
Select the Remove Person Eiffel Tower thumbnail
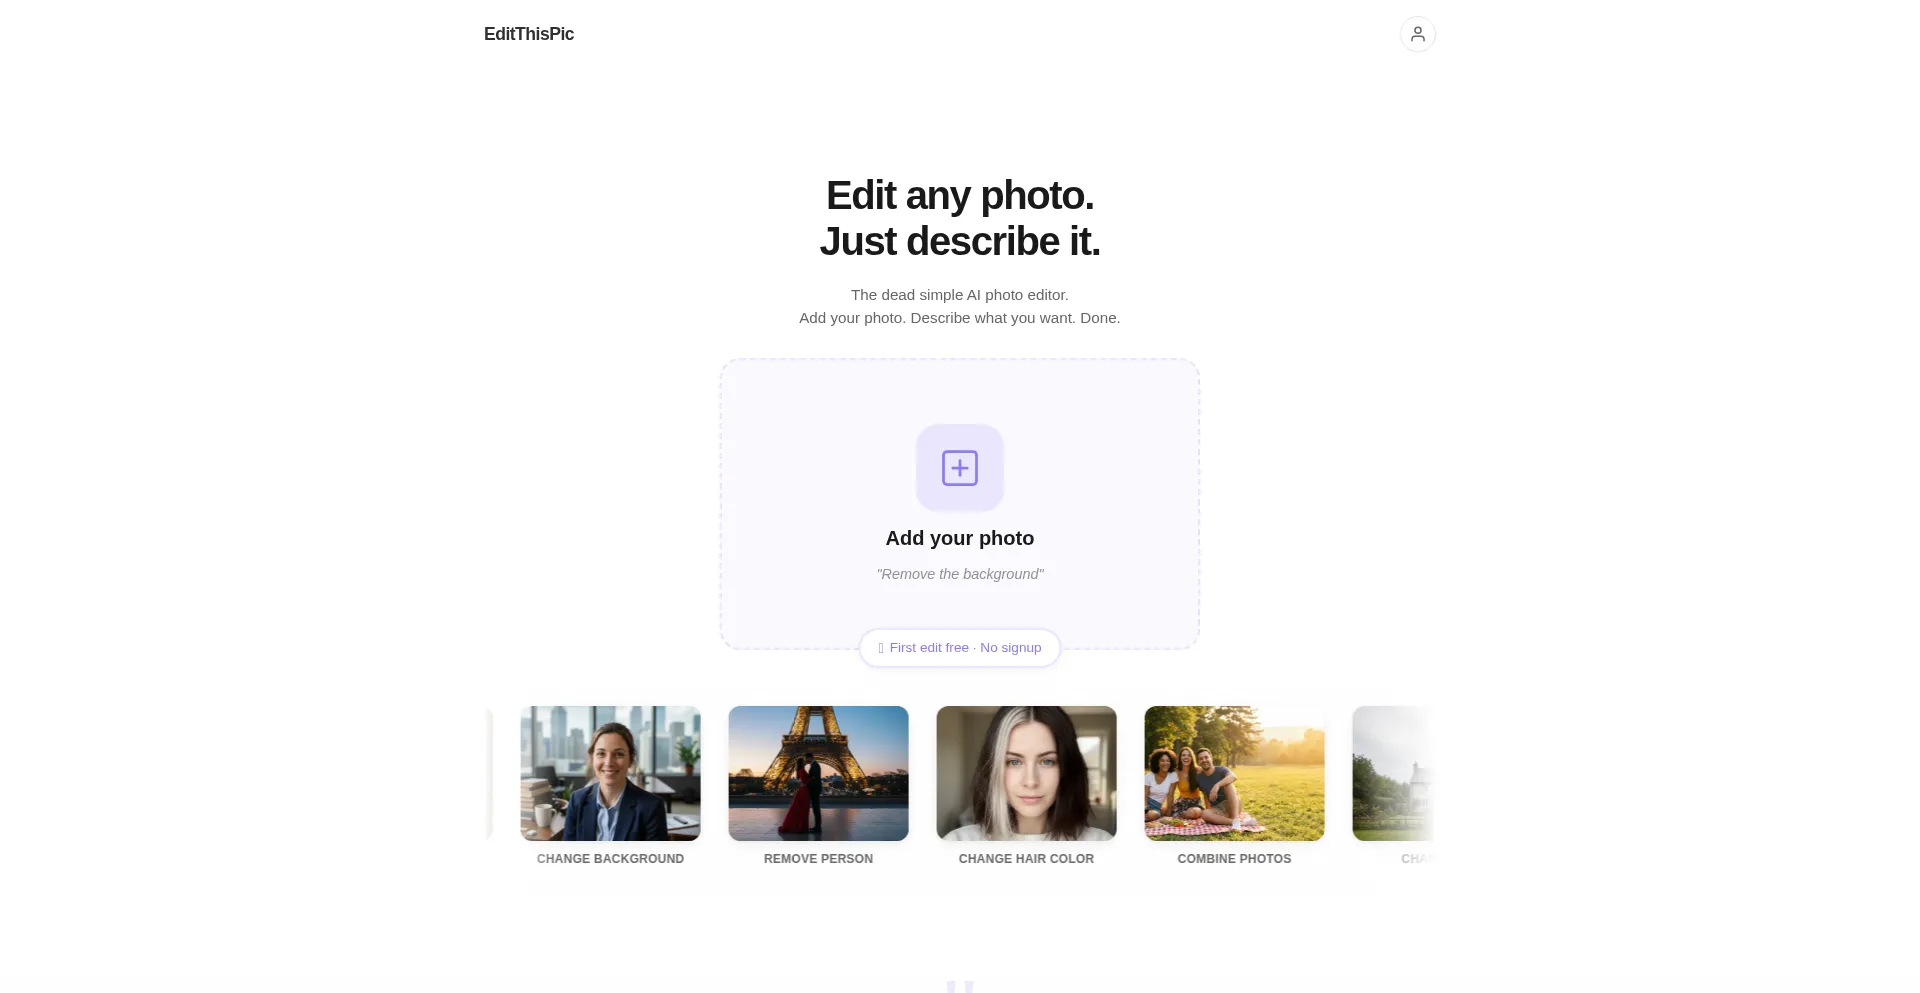tap(818, 773)
